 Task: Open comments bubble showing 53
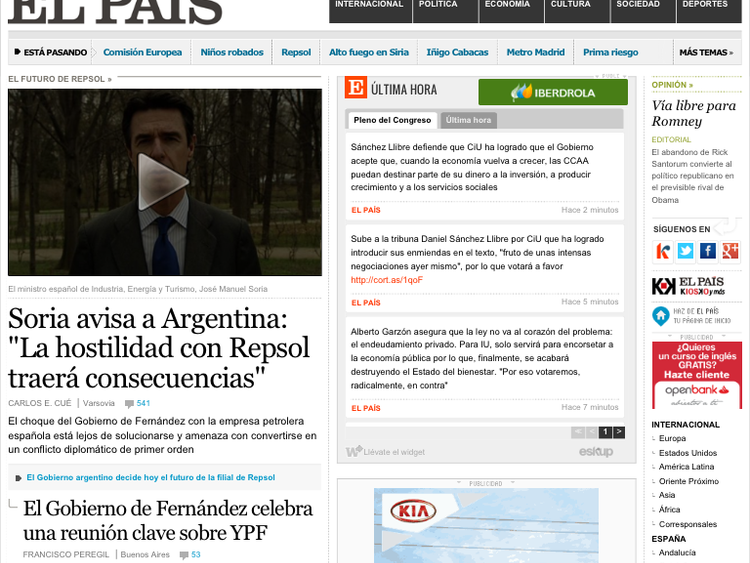coord(190,554)
